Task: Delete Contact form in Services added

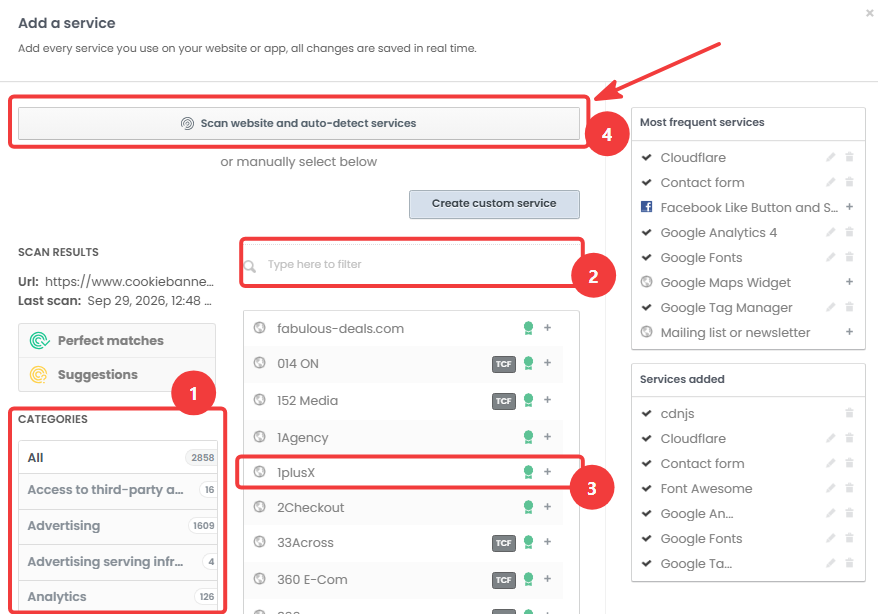Action: [x=849, y=463]
